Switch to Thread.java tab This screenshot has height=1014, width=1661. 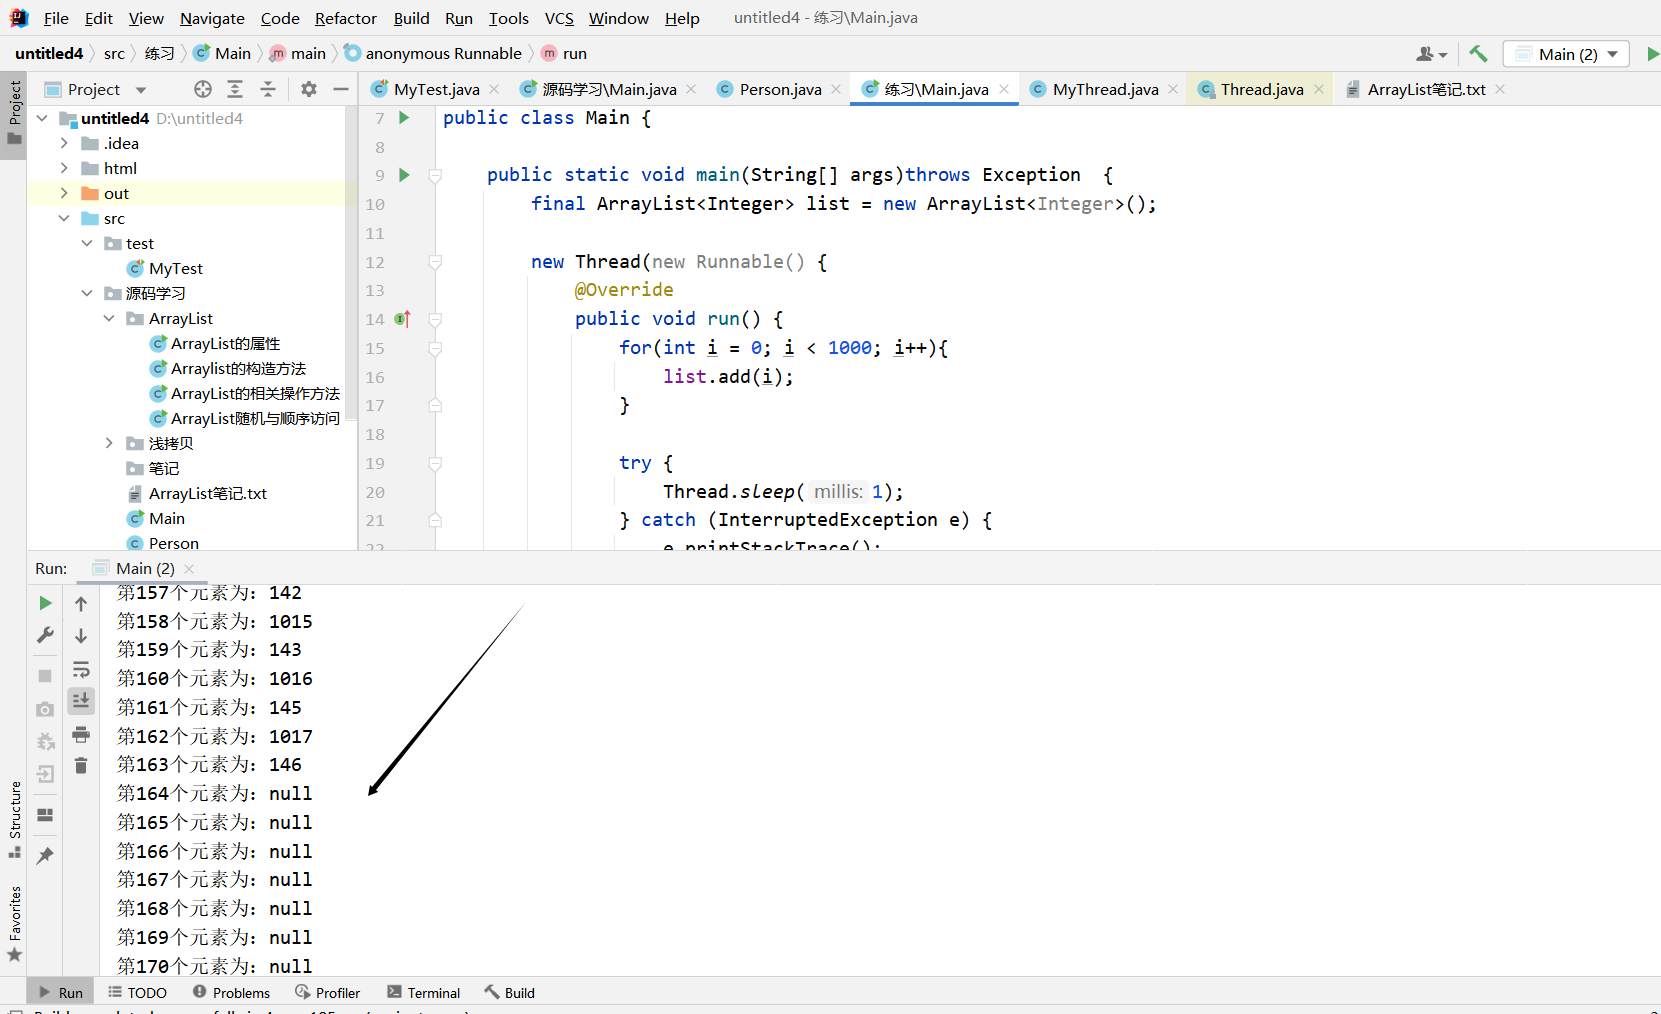tap(1262, 89)
